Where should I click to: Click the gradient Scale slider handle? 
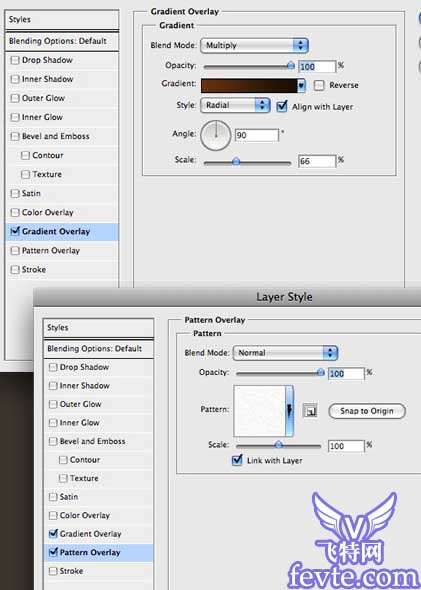(x=236, y=162)
